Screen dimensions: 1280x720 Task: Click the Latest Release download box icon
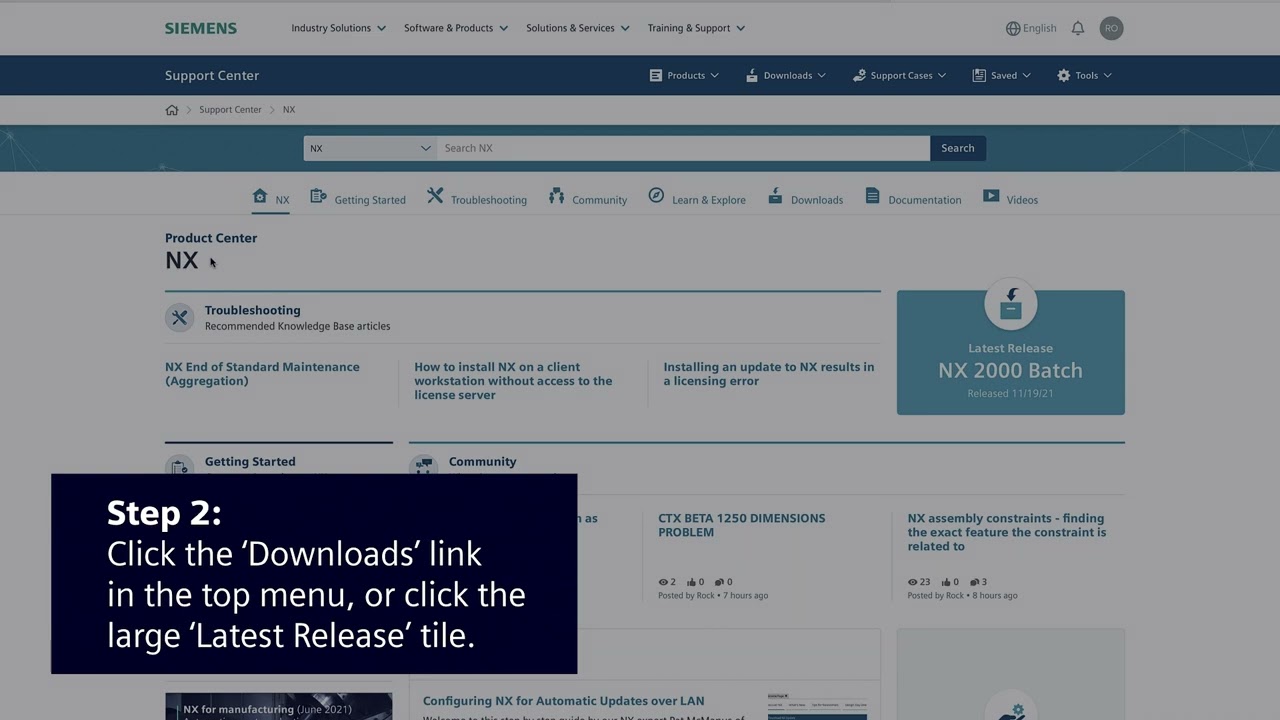(x=1011, y=303)
